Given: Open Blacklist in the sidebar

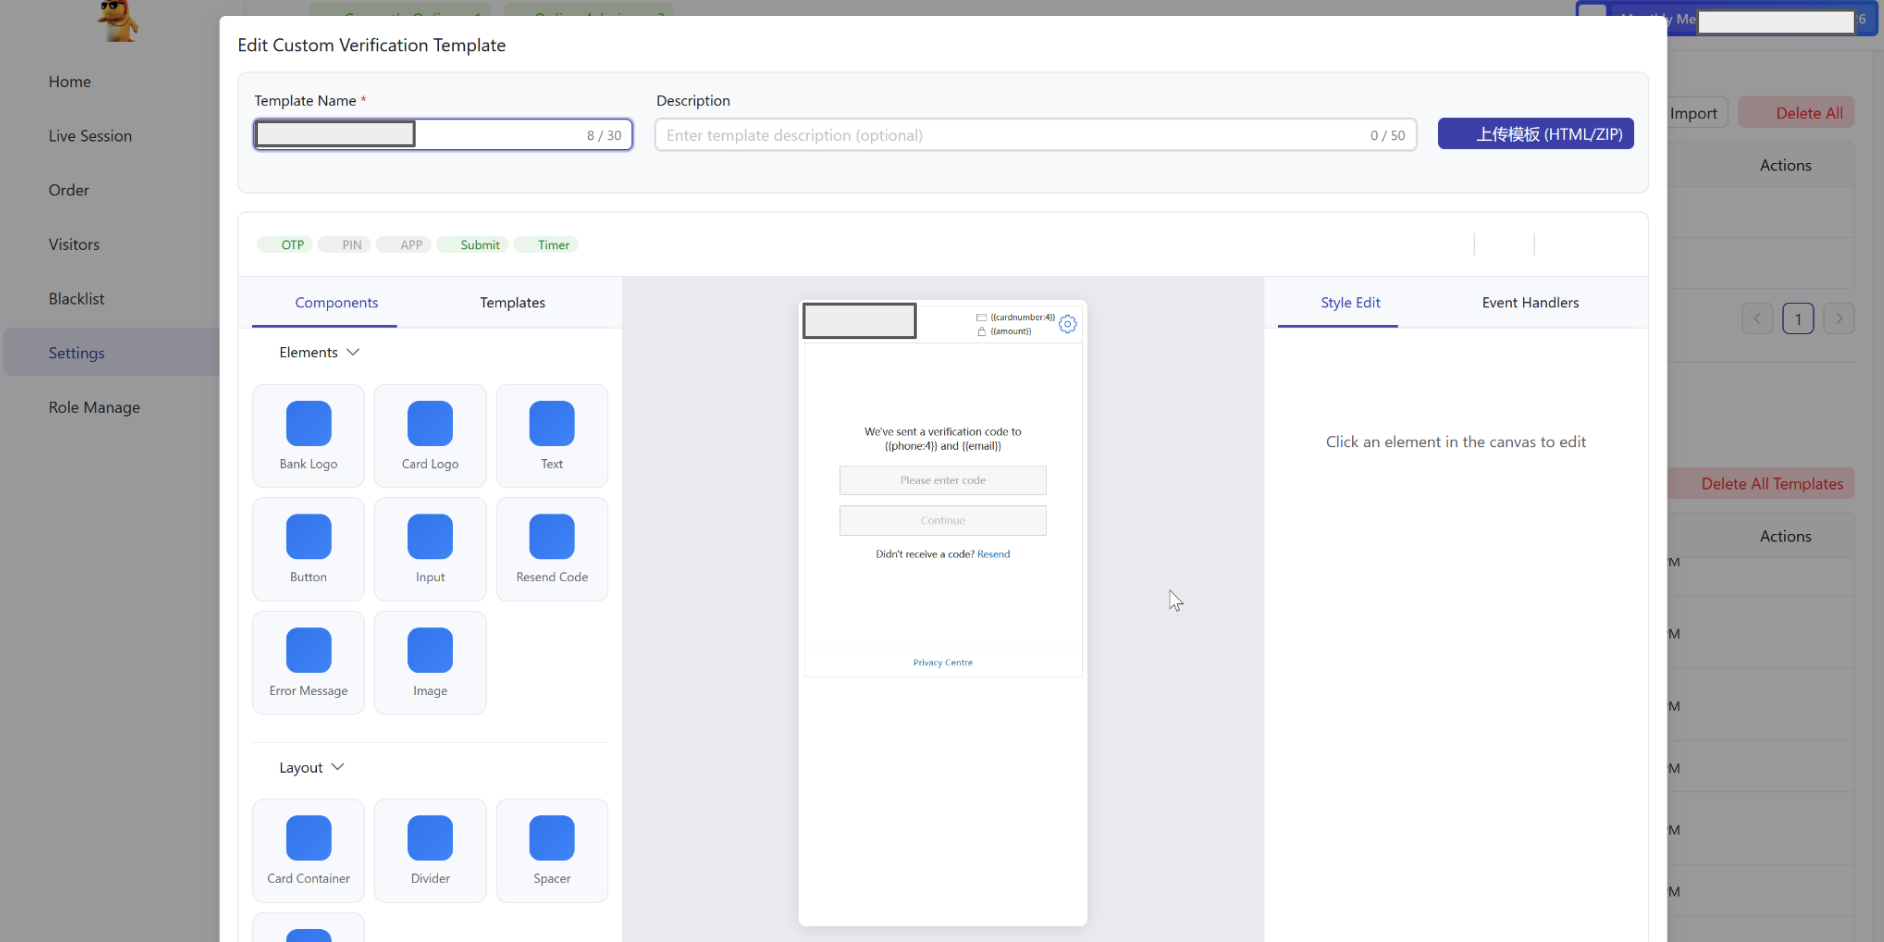Looking at the screenshot, I should click(x=76, y=299).
